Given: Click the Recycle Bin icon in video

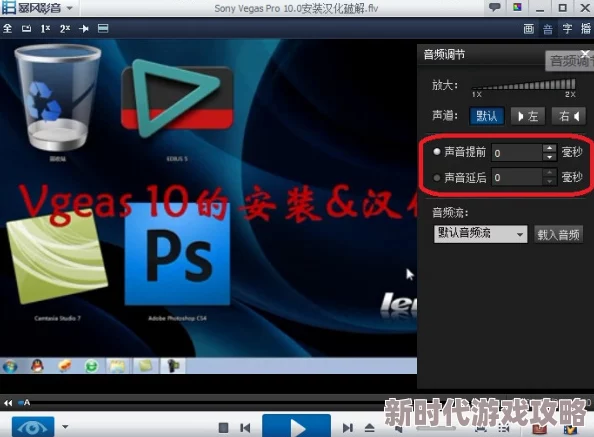Looking at the screenshot, I should click(x=58, y=98).
